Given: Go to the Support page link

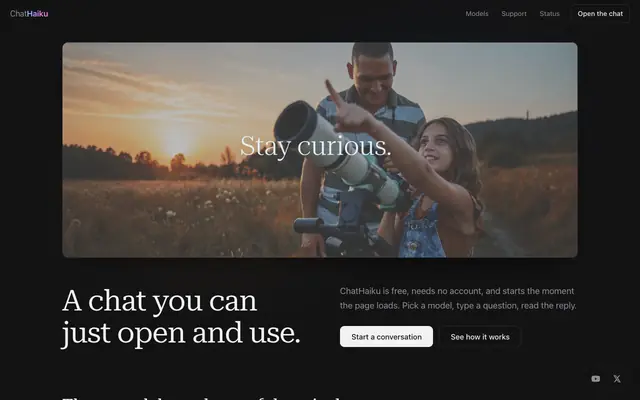Looking at the screenshot, I should (x=514, y=13).
